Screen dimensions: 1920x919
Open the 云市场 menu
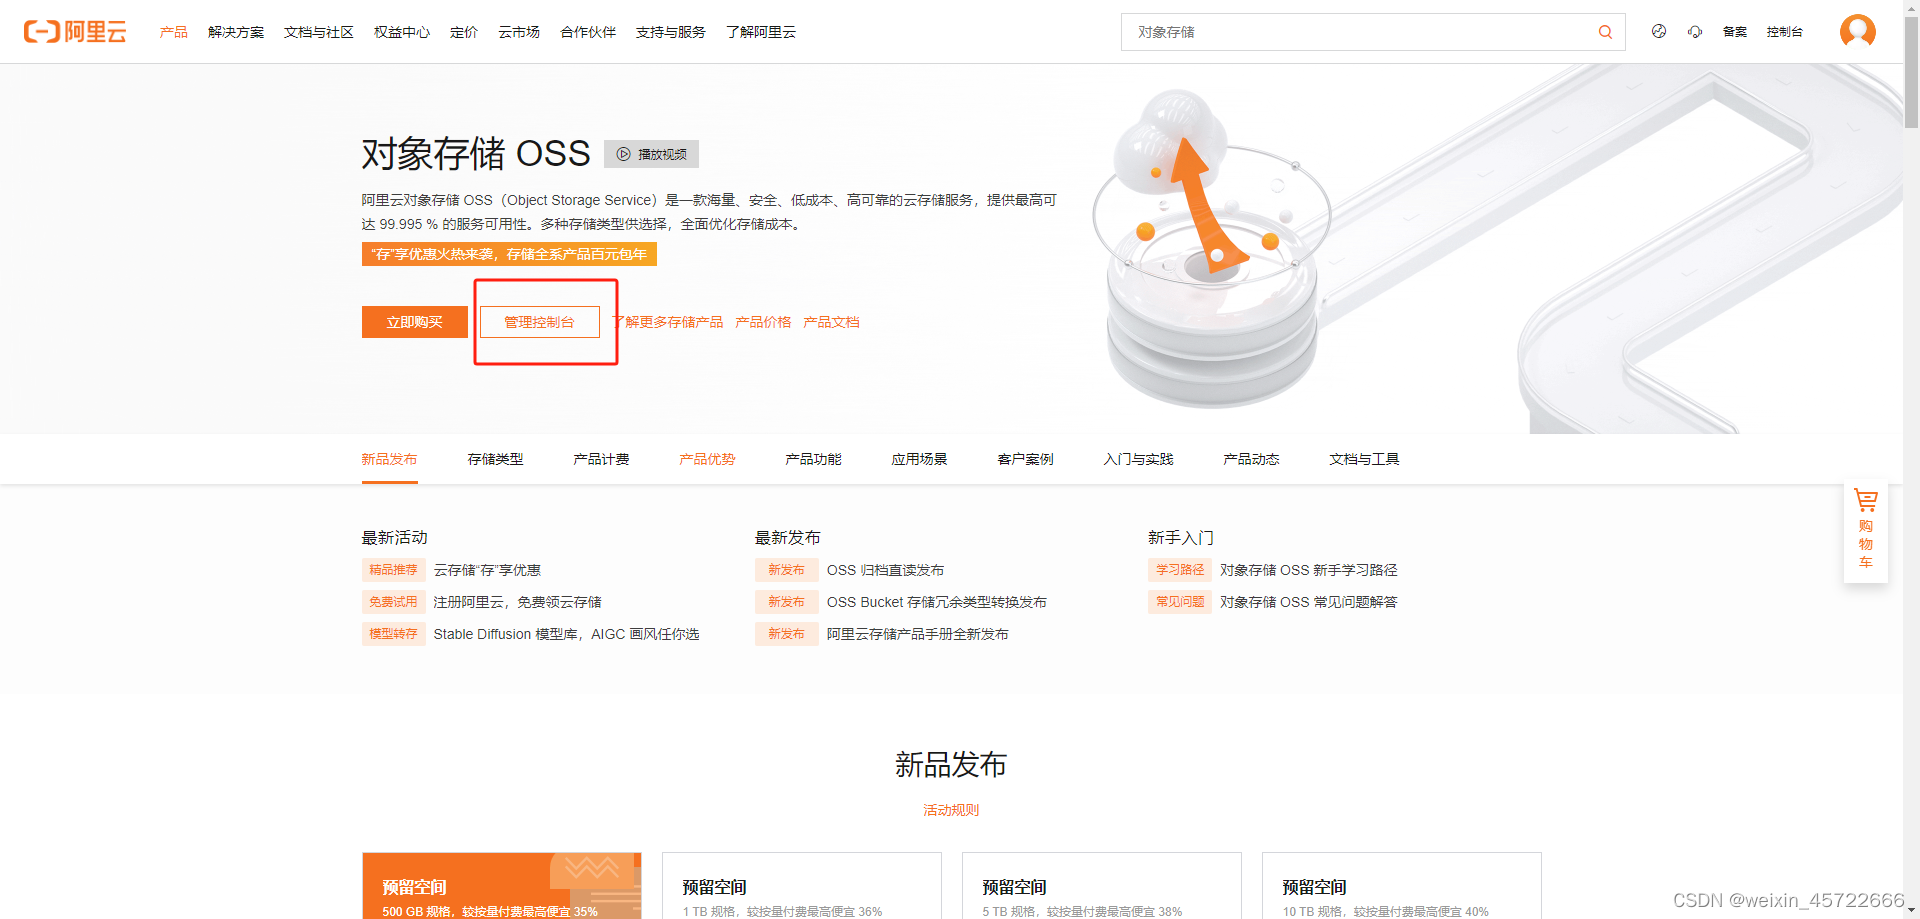519,32
